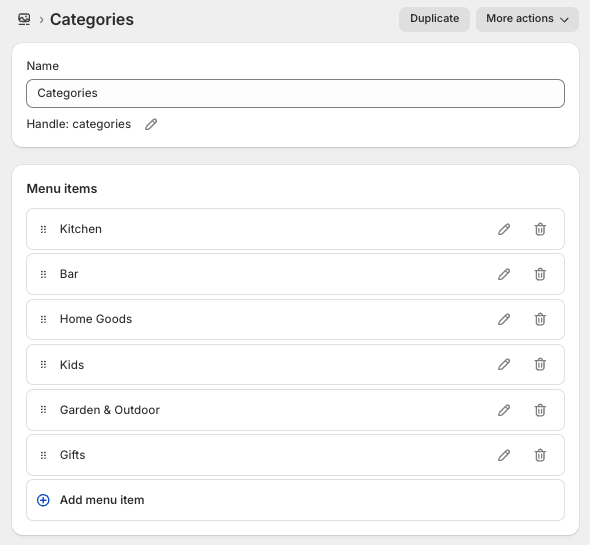Click the Kids label text
Image resolution: width=590 pixels, height=545 pixels.
click(72, 365)
